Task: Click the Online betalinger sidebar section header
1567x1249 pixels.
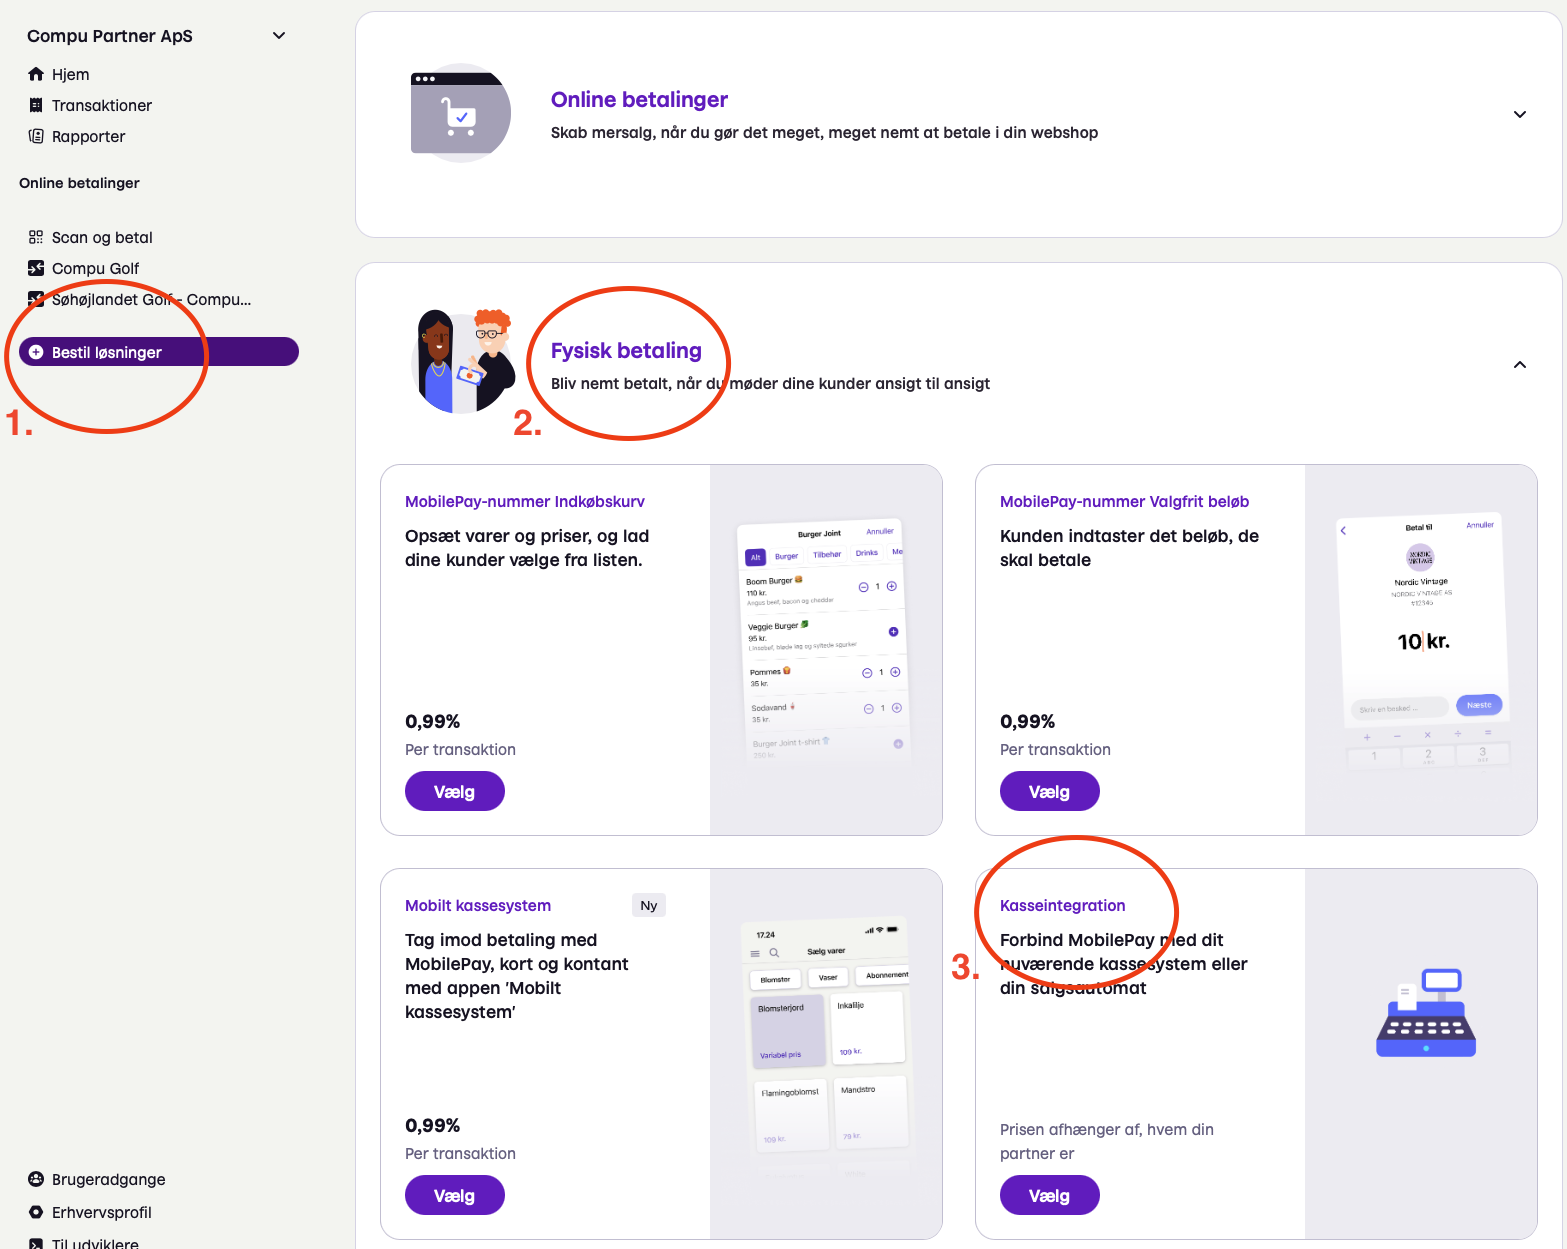Action: click(79, 183)
